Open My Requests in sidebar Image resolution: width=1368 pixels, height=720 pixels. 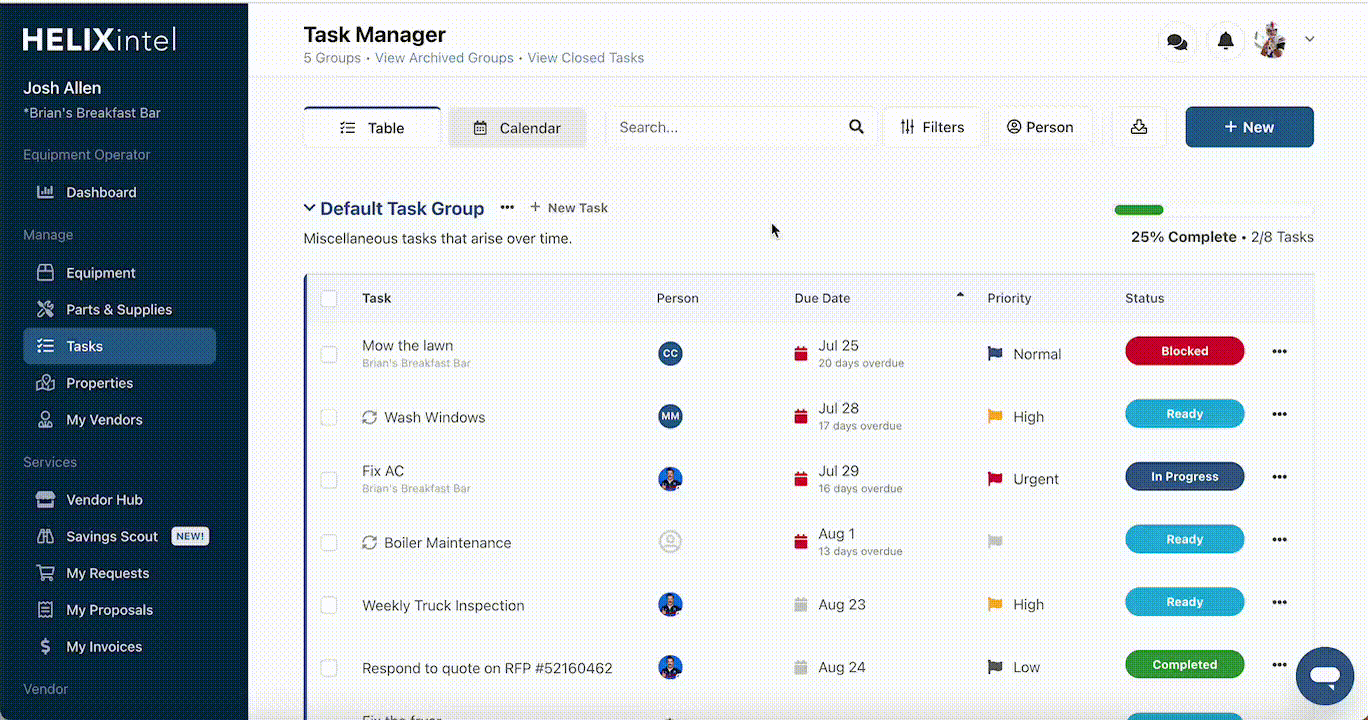[x=120, y=574]
